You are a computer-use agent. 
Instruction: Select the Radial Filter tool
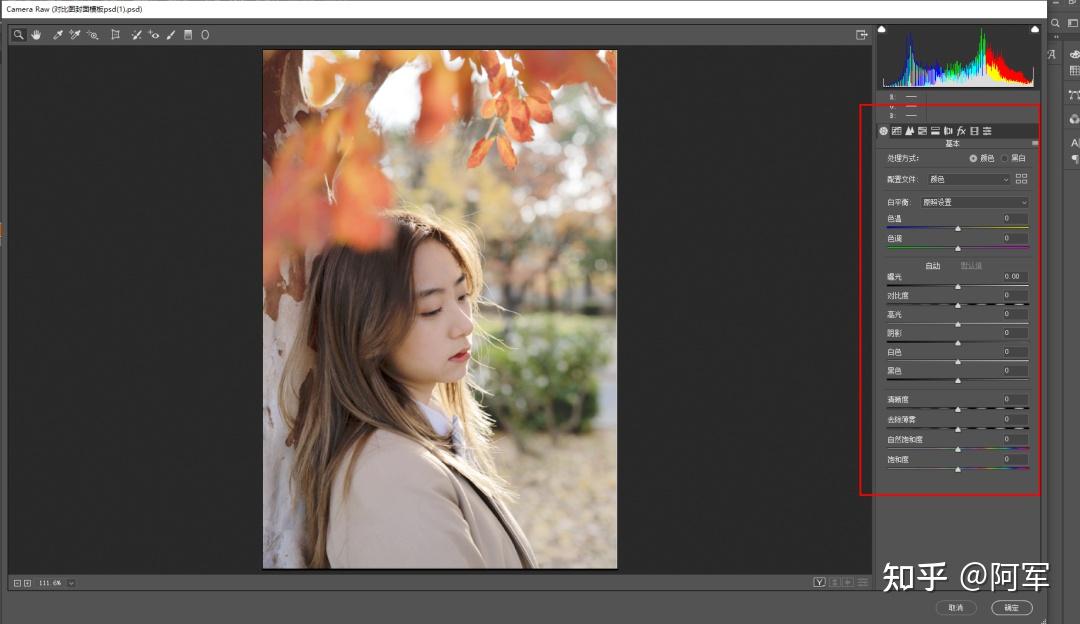coord(205,34)
